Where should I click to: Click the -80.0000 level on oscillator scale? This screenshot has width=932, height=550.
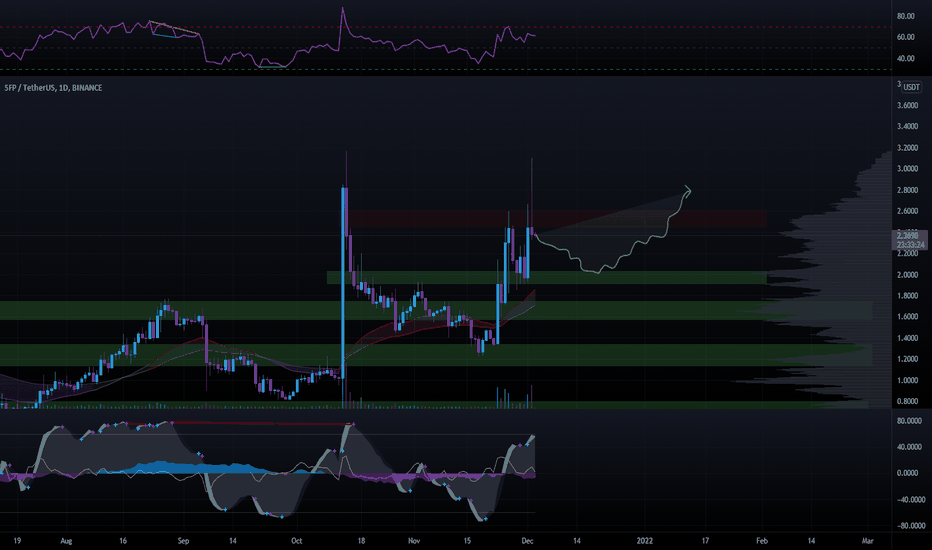coord(910,526)
